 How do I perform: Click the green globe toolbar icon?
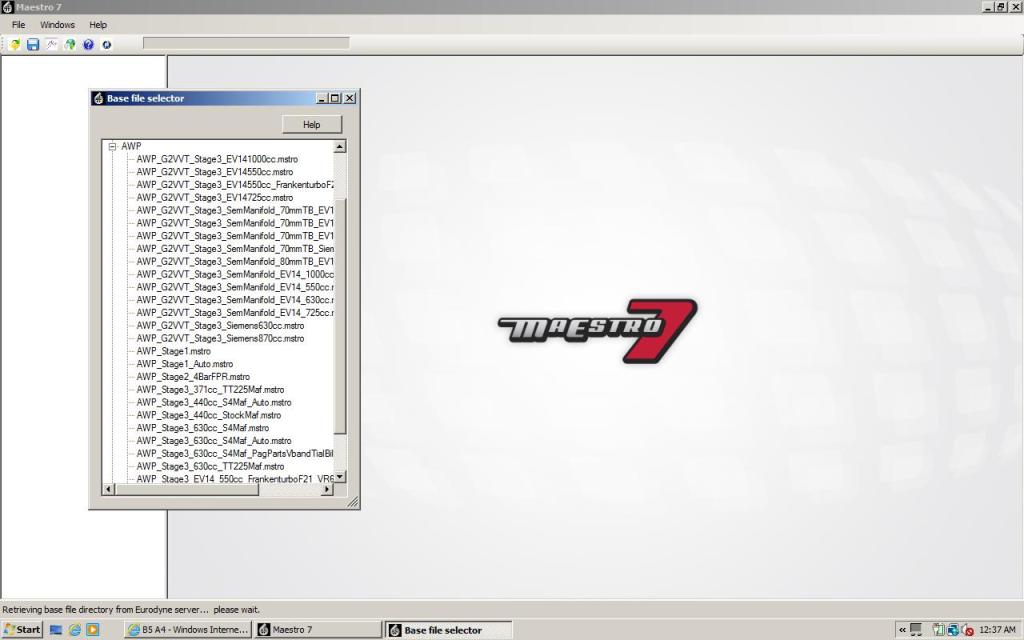click(x=69, y=44)
